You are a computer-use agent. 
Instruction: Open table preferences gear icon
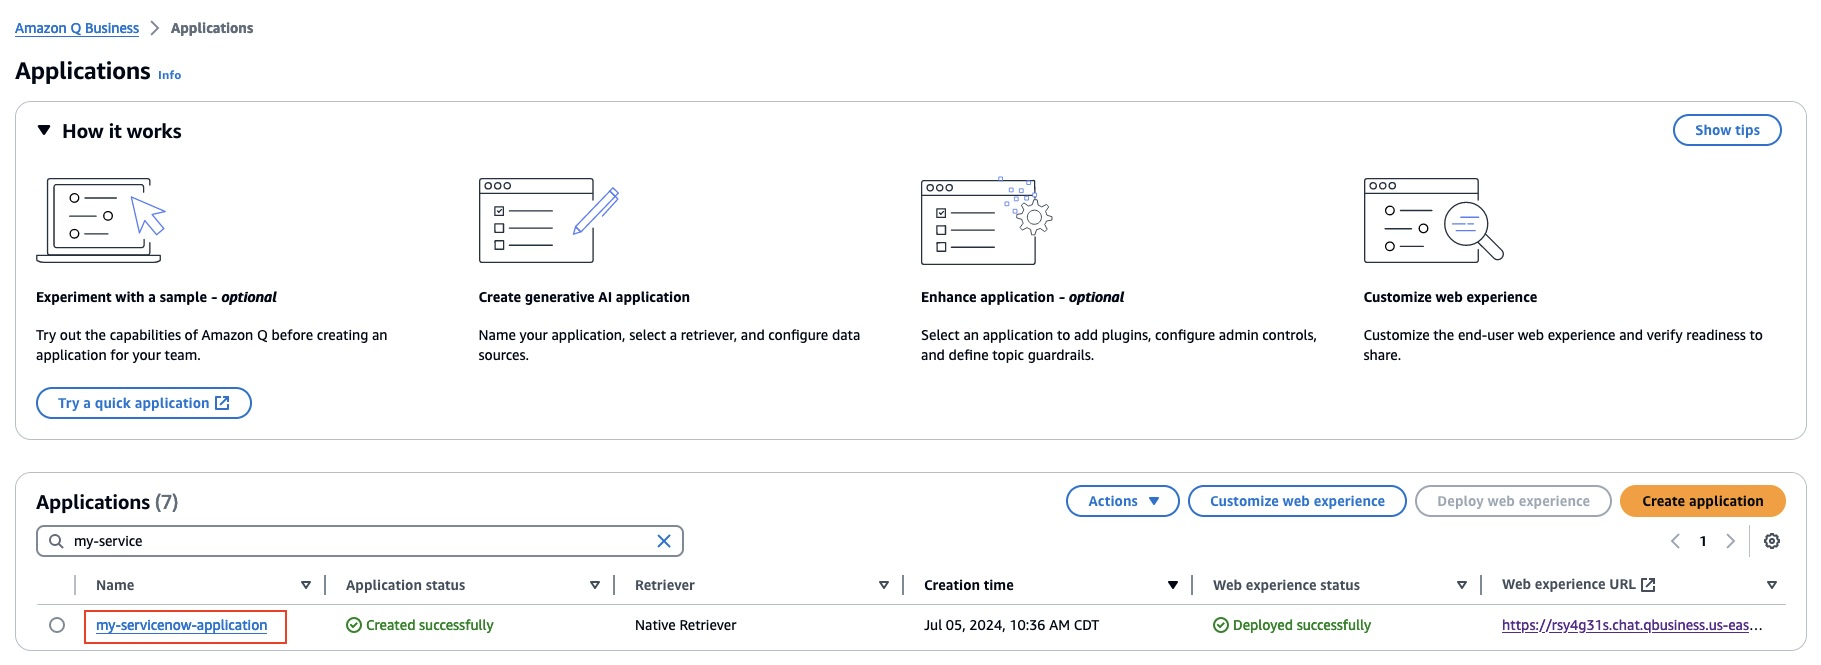1772,541
